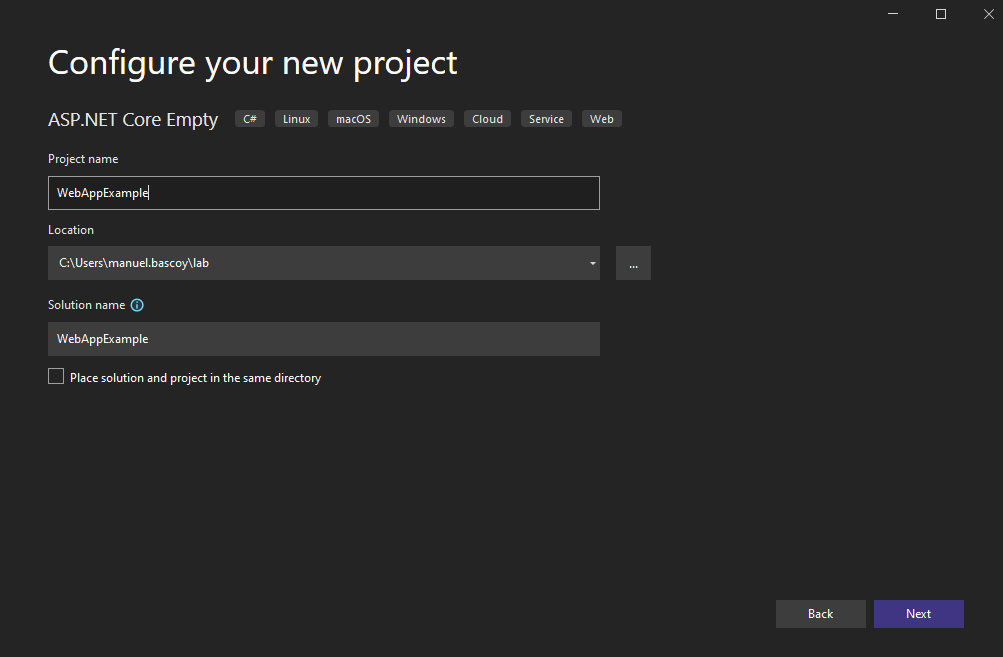Go back using the Back button
The height and width of the screenshot is (657, 1003).
pyautogui.click(x=820, y=614)
